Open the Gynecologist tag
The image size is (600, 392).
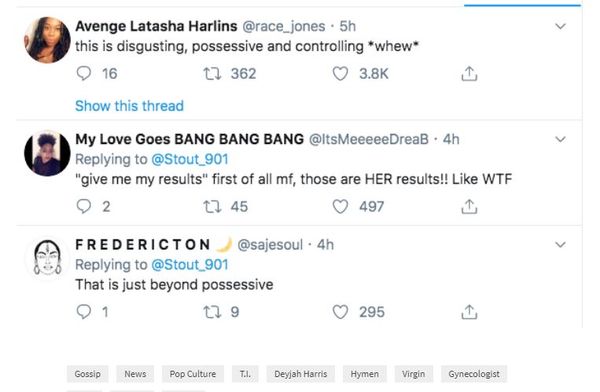coord(474,374)
